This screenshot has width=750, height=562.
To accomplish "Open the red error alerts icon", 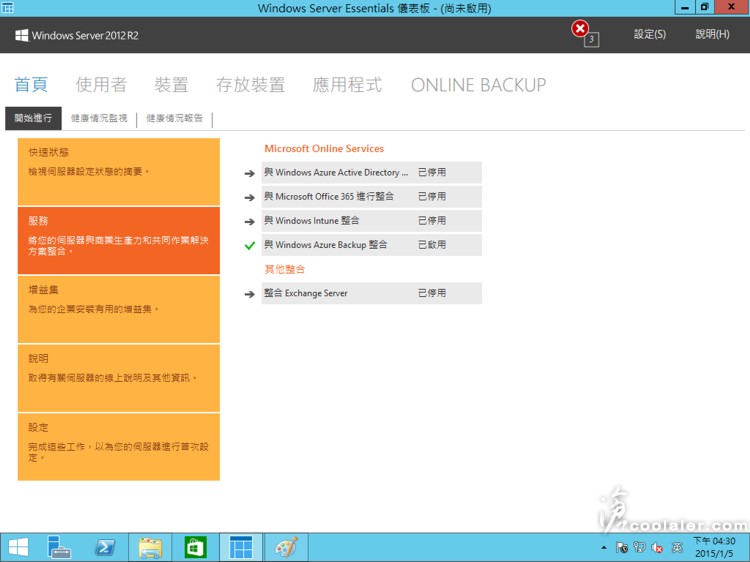I will (x=580, y=29).
